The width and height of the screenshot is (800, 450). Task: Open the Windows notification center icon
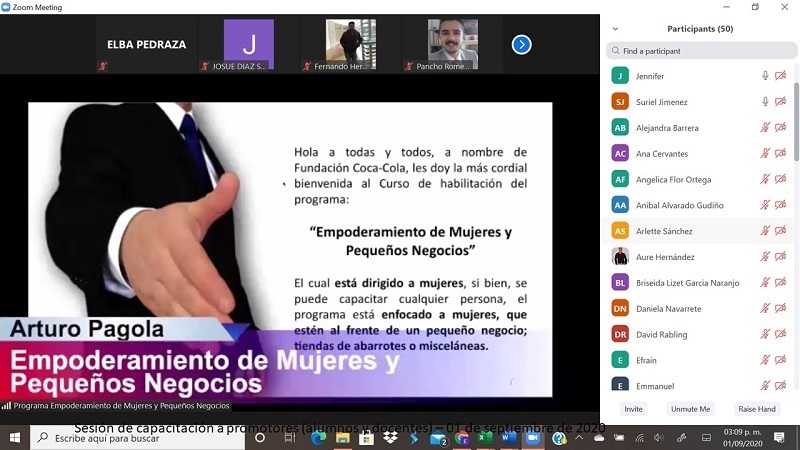coord(780,438)
